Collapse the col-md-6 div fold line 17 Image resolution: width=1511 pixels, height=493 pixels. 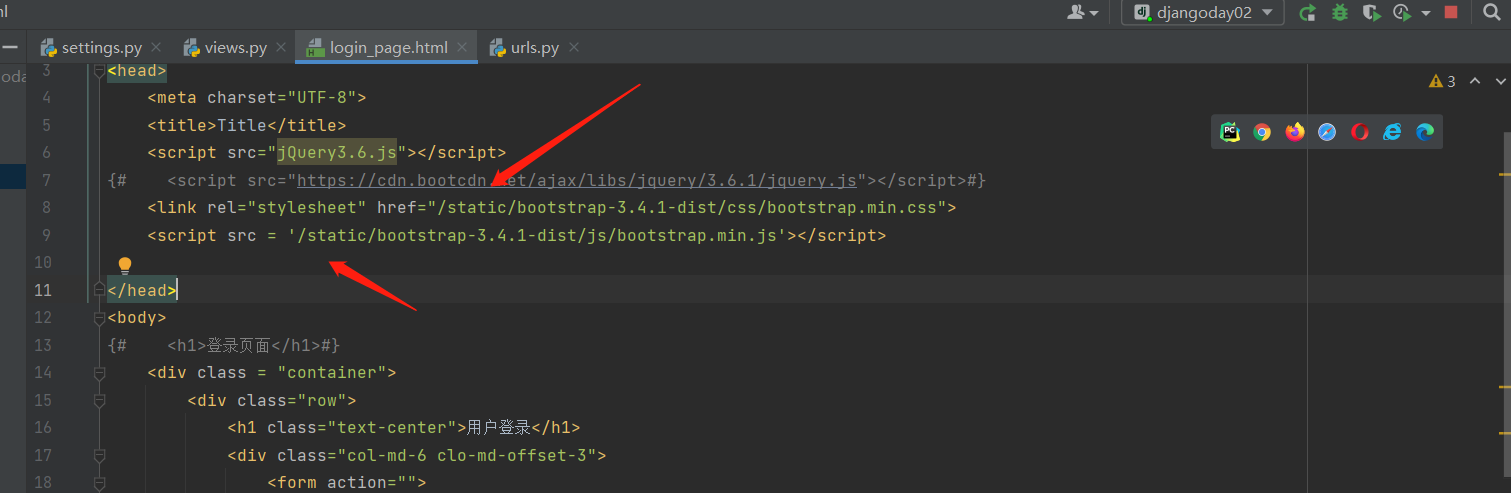pos(98,455)
